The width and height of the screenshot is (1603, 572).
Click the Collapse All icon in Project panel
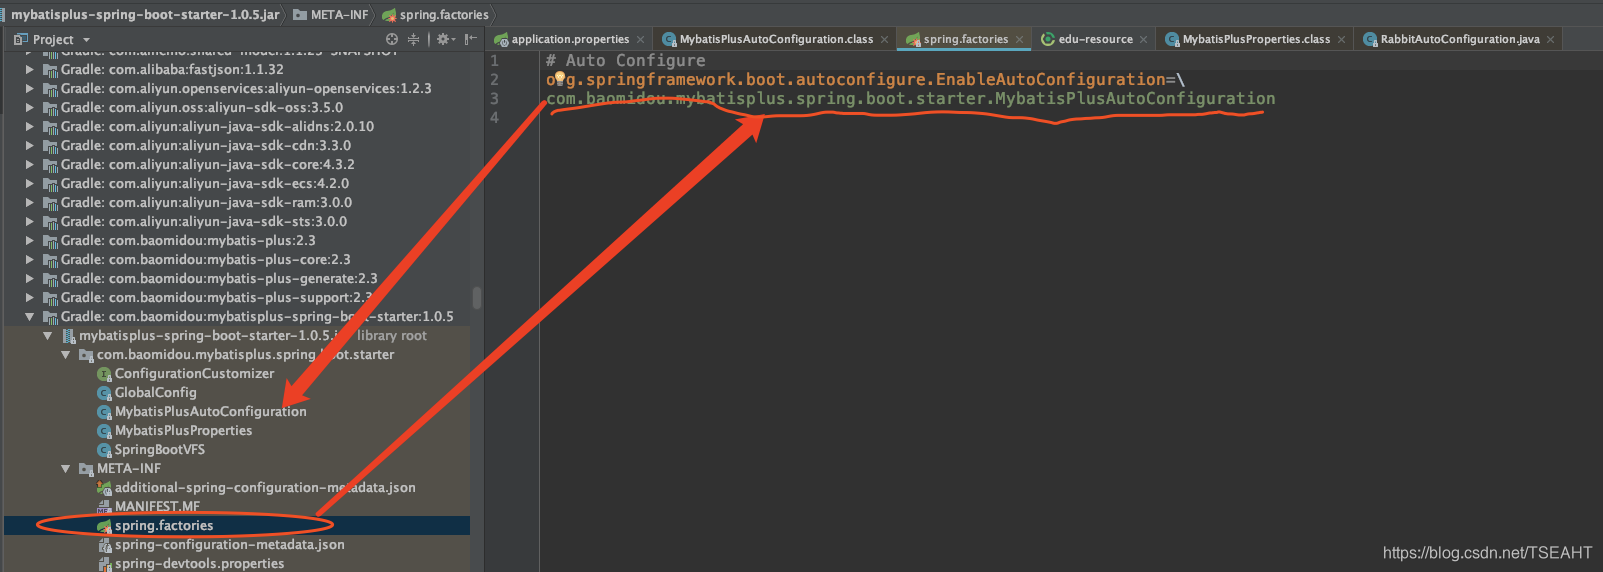coord(413,39)
